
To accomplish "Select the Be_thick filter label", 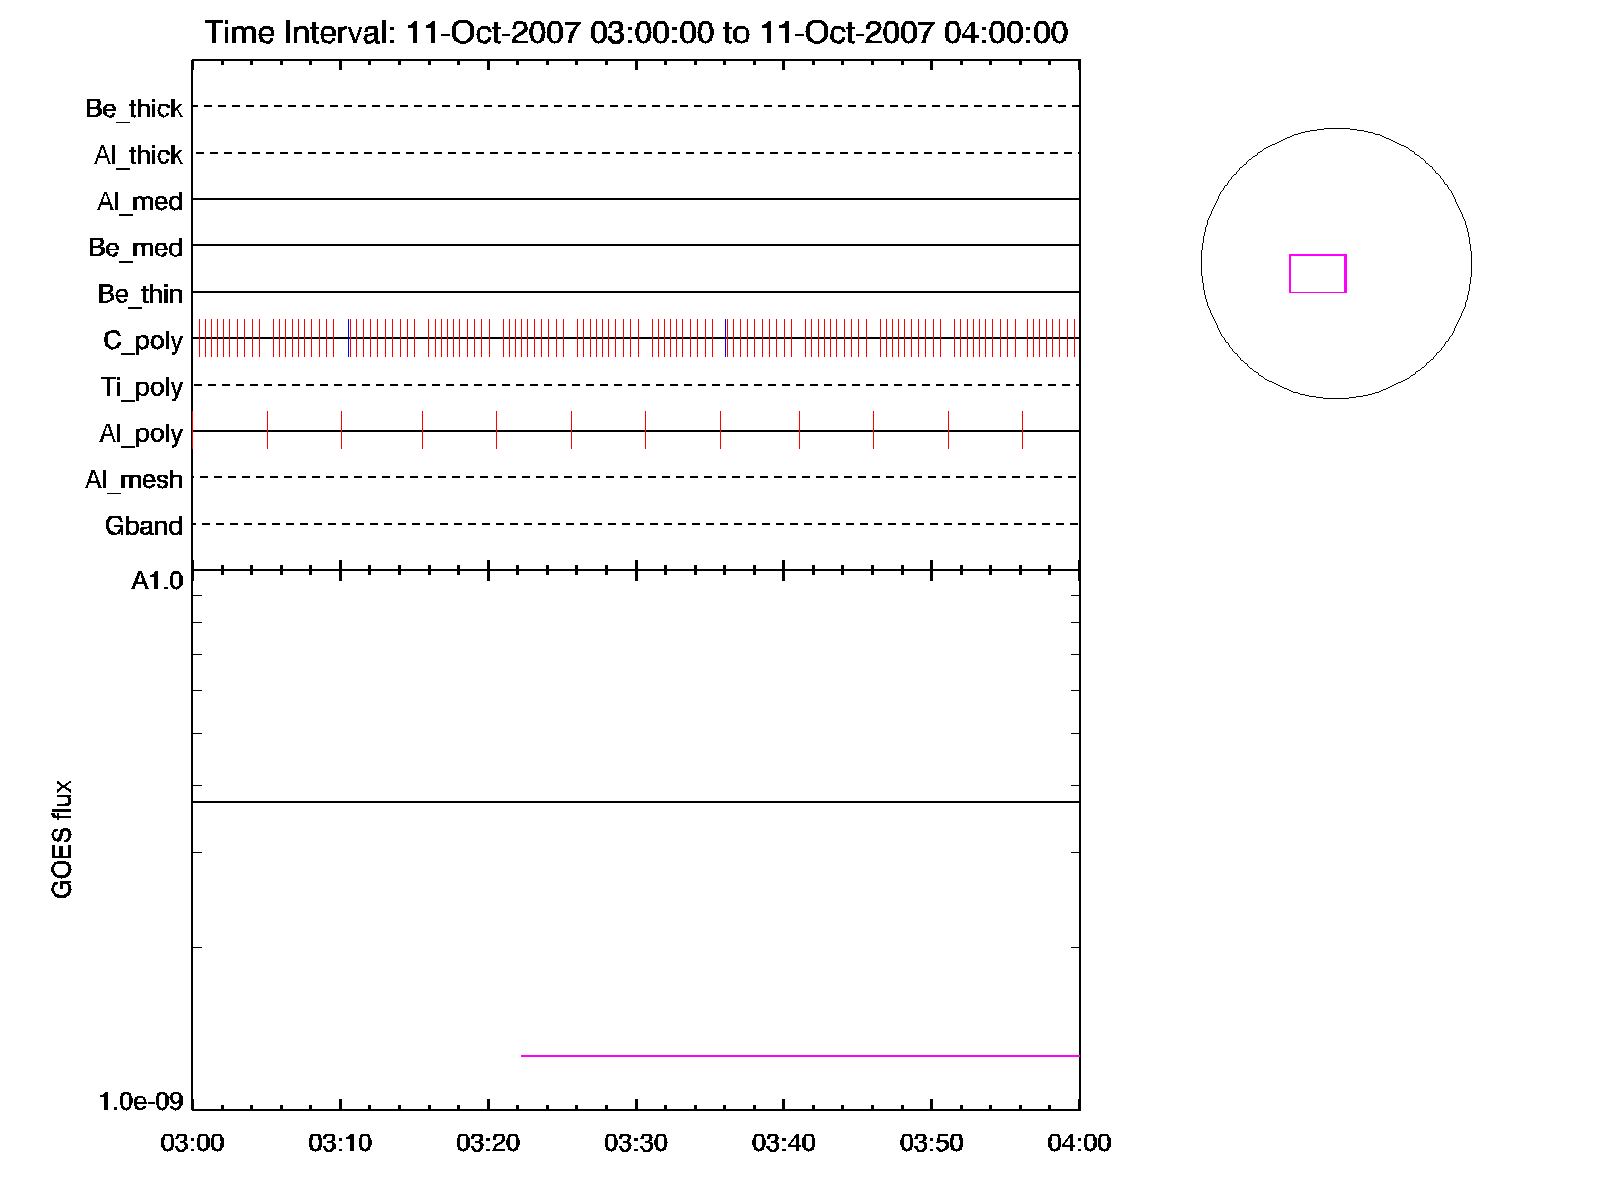I will pos(134,108).
